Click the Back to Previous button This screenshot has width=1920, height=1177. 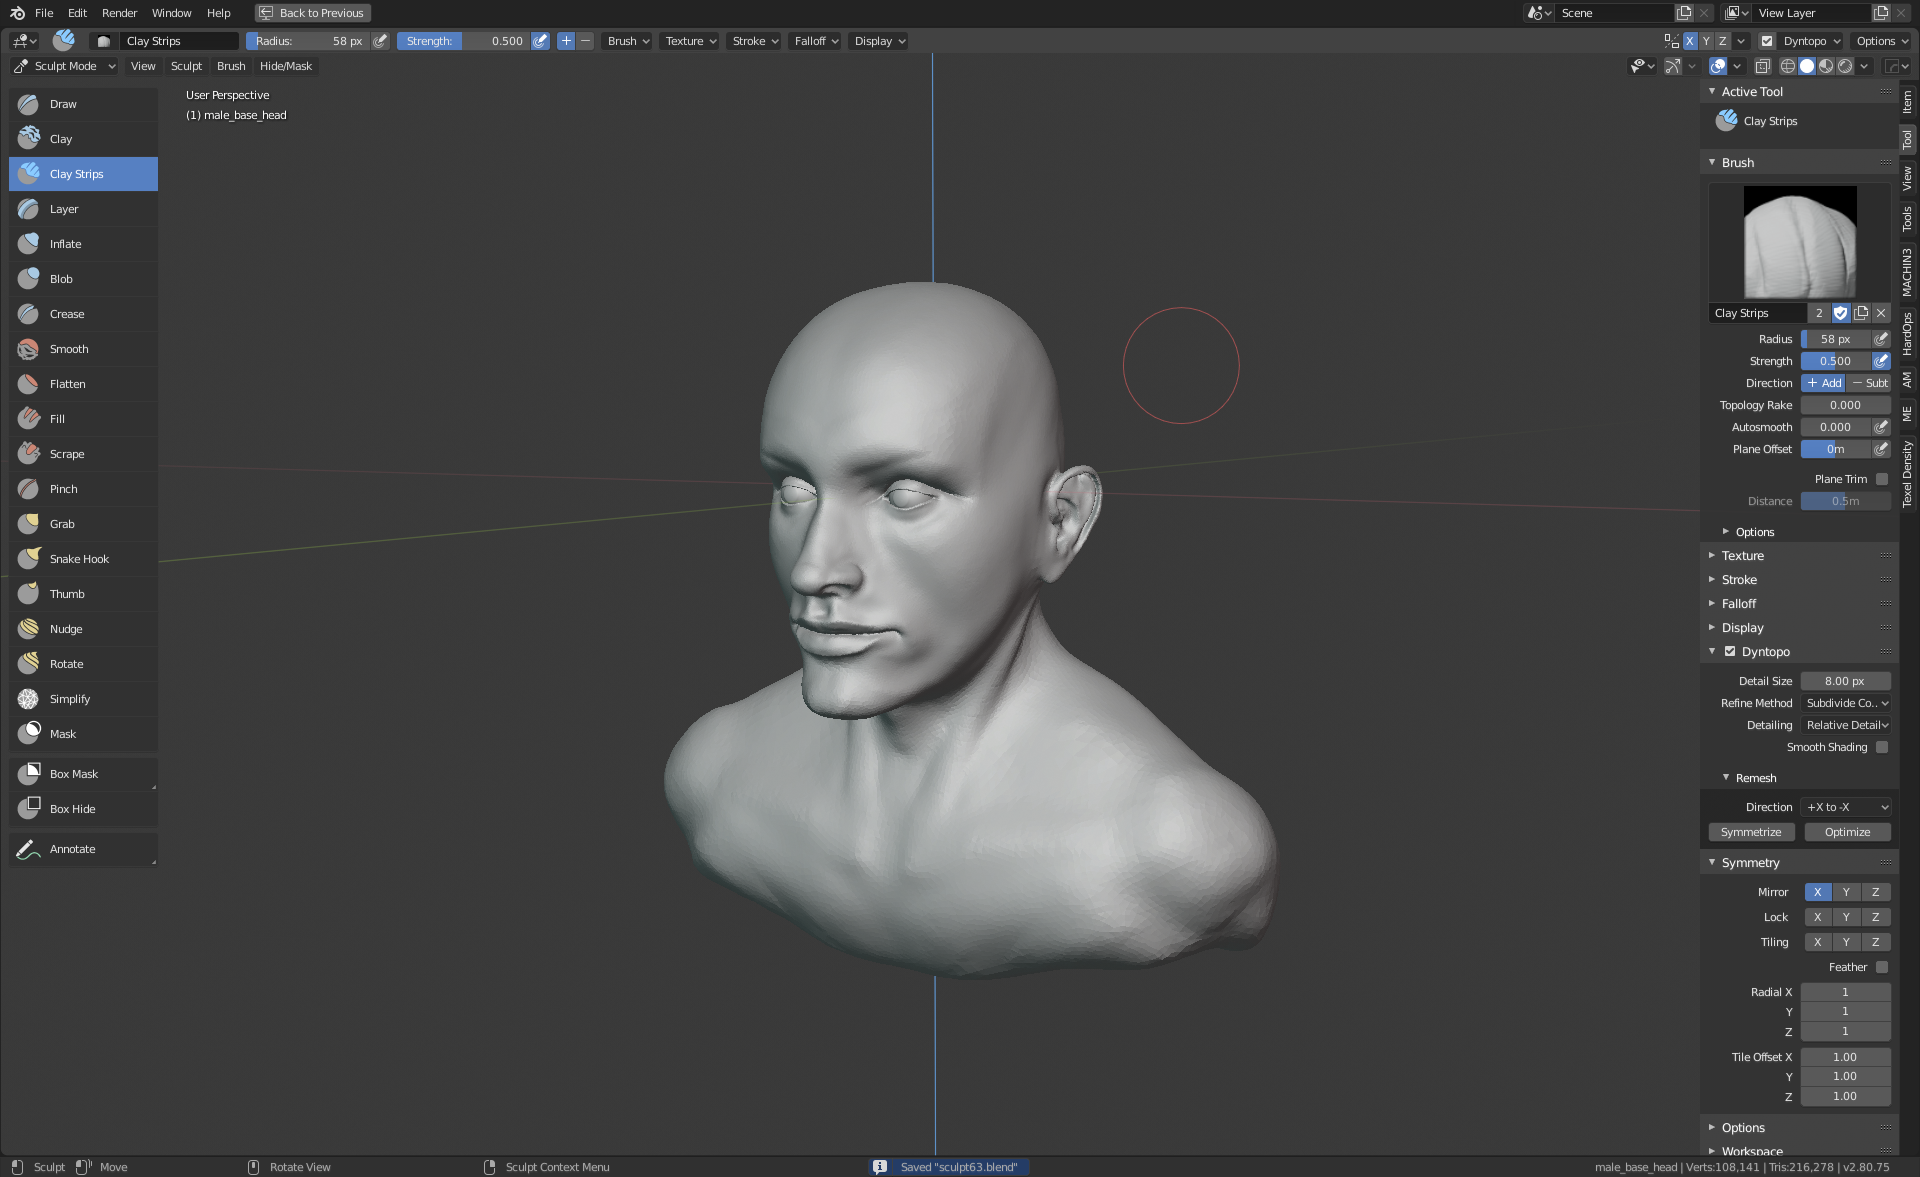click(x=312, y=13)
